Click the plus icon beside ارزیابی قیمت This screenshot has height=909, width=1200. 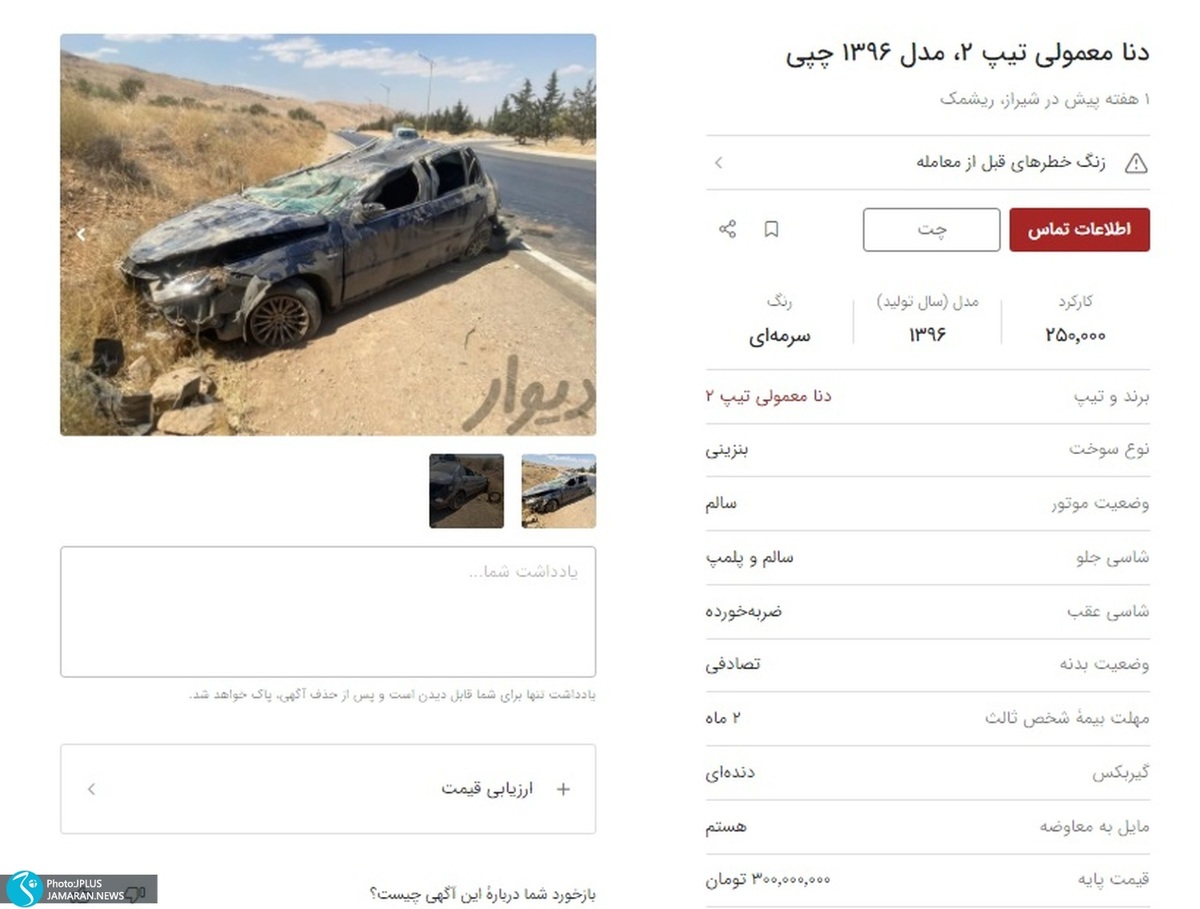(563, 789)
